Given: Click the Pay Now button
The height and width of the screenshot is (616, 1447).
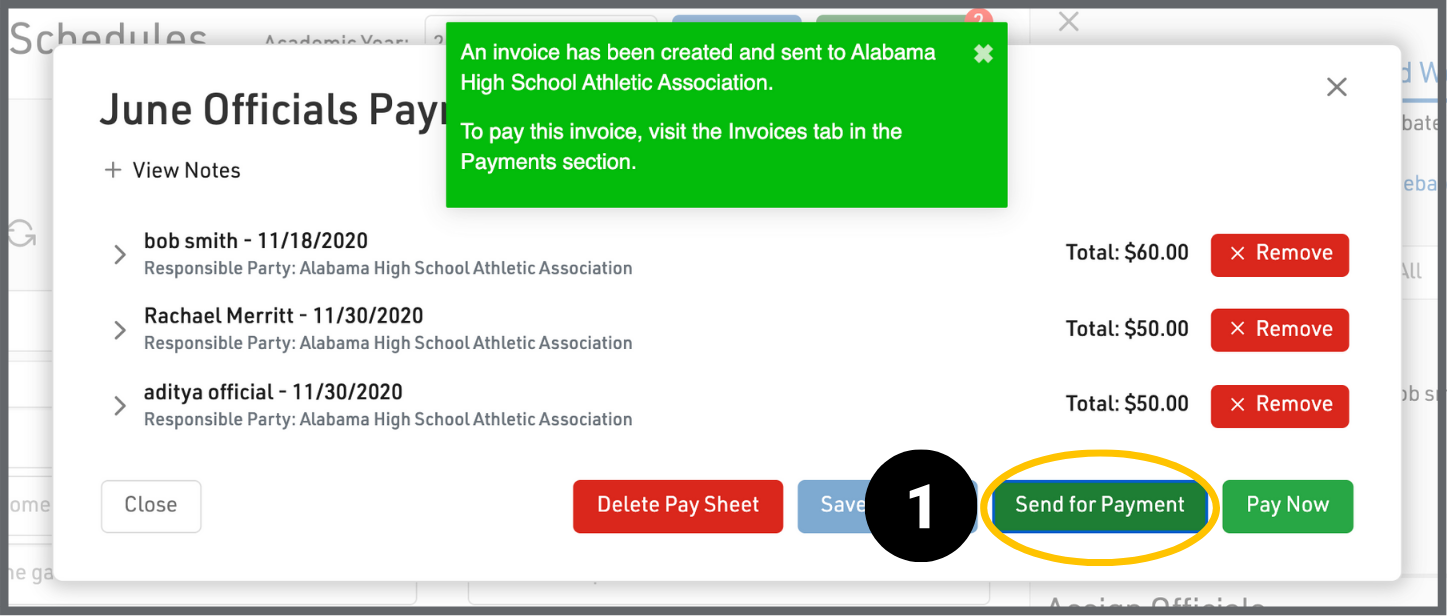Looking at the screenshot, I should point(1287,506).
